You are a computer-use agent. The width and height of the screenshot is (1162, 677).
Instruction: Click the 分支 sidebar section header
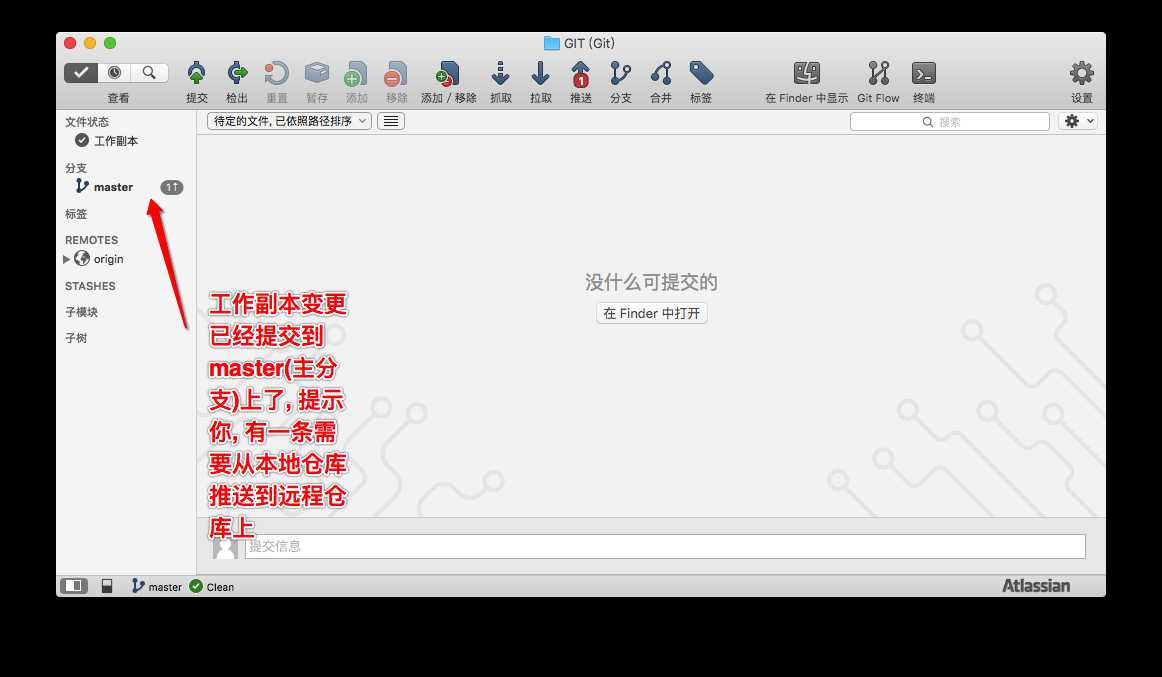coord(76,167)
